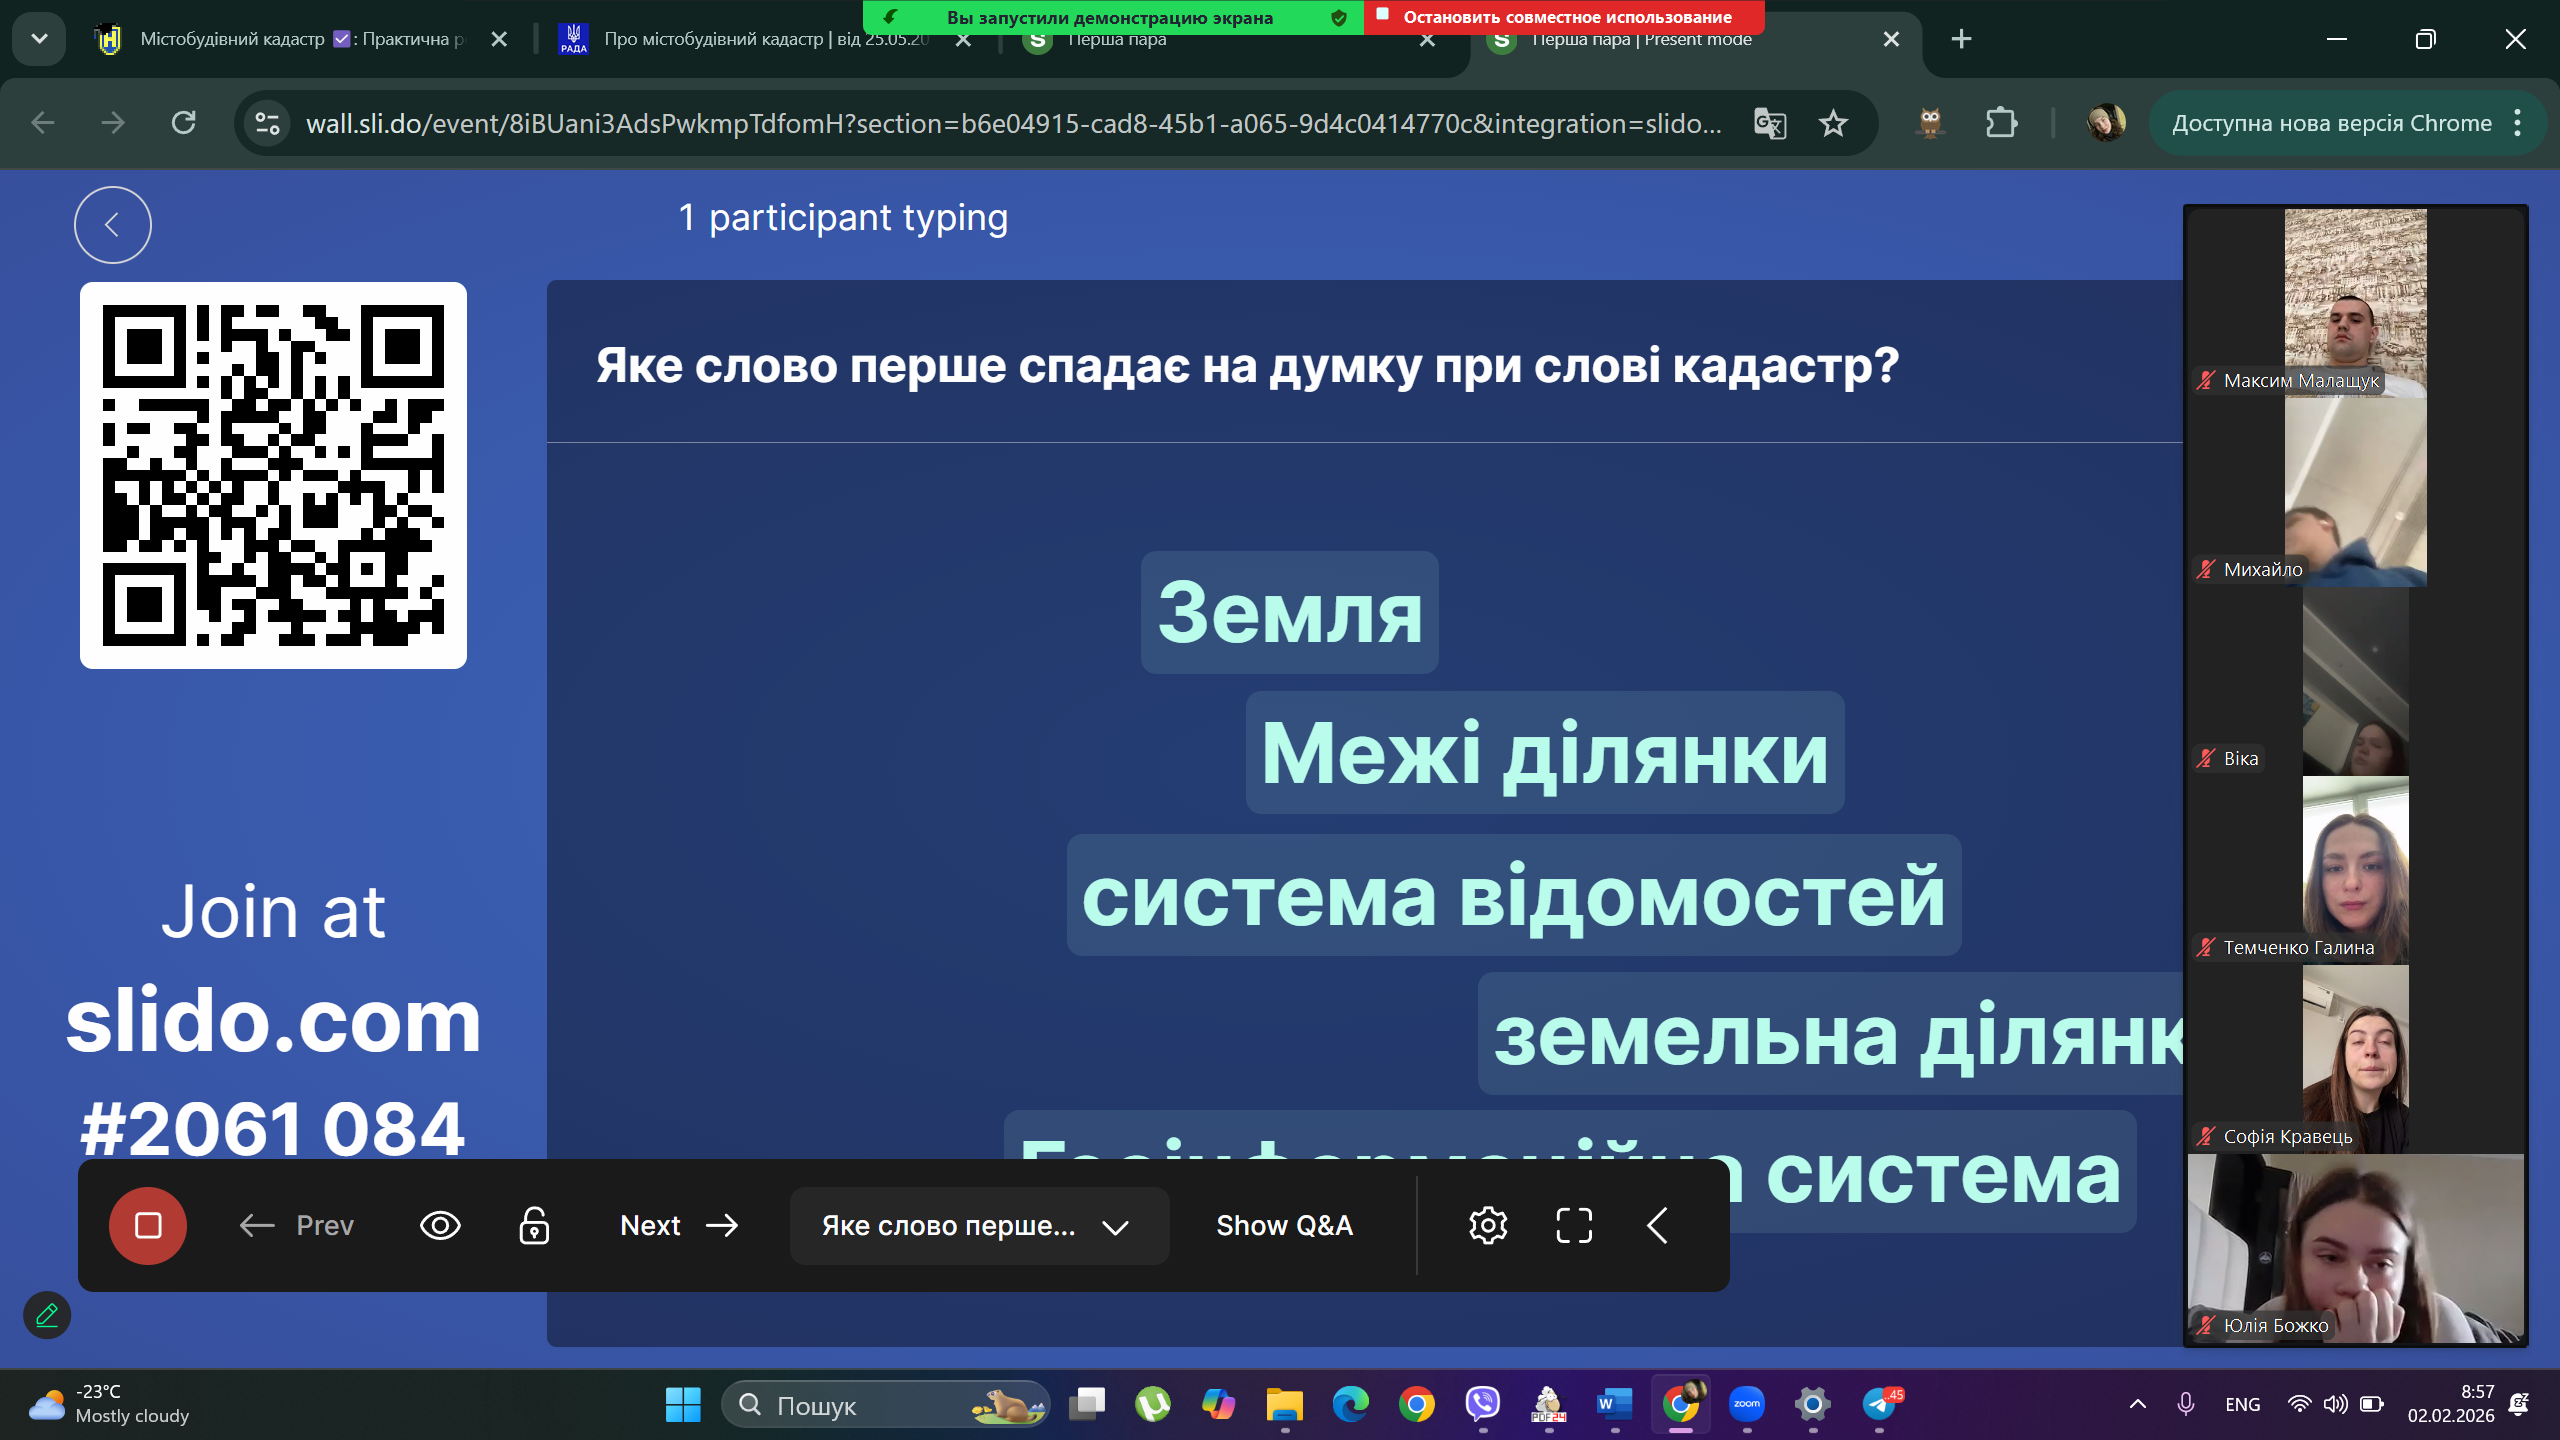Click the Slido QR code image

[x=273, y=475]
